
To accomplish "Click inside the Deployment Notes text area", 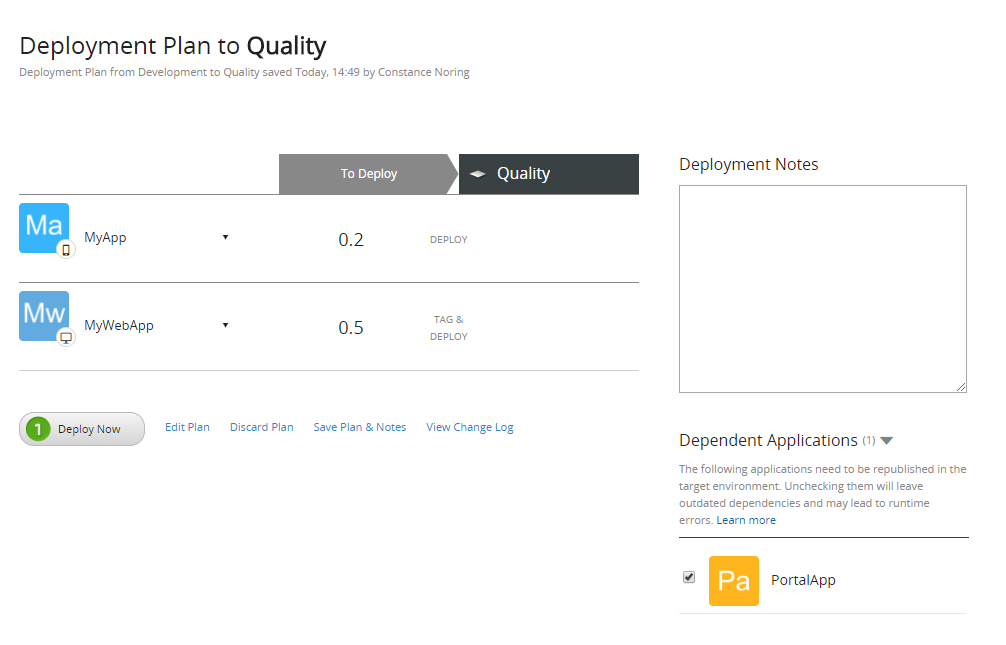I will (822, 287).
